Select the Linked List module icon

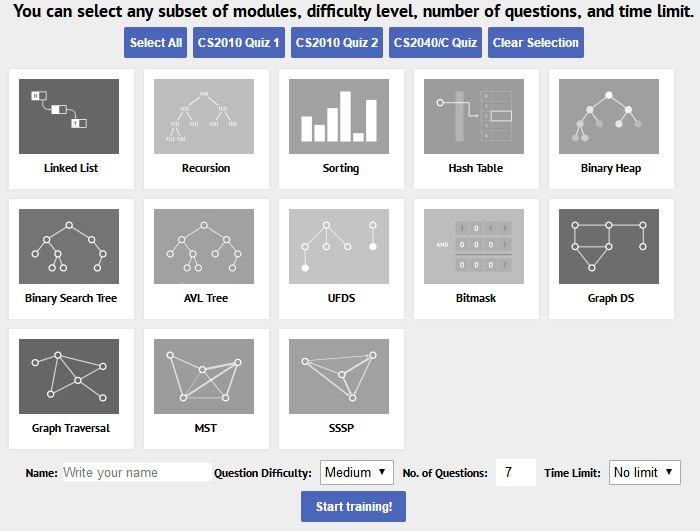[69, 117]
